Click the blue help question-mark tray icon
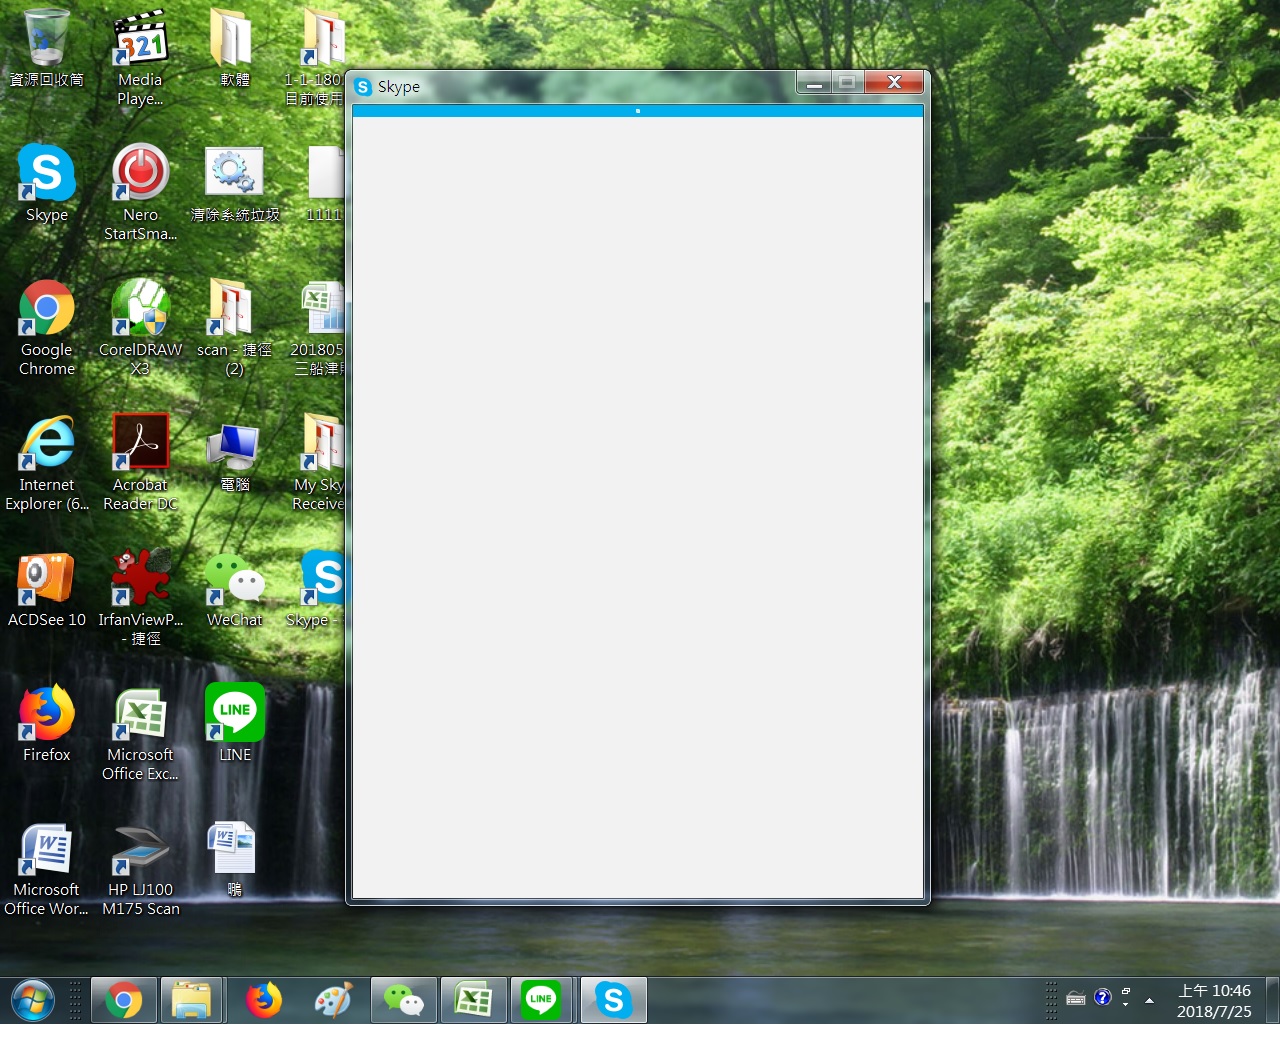The image size is (1280, 1052). coord(1103,997)
